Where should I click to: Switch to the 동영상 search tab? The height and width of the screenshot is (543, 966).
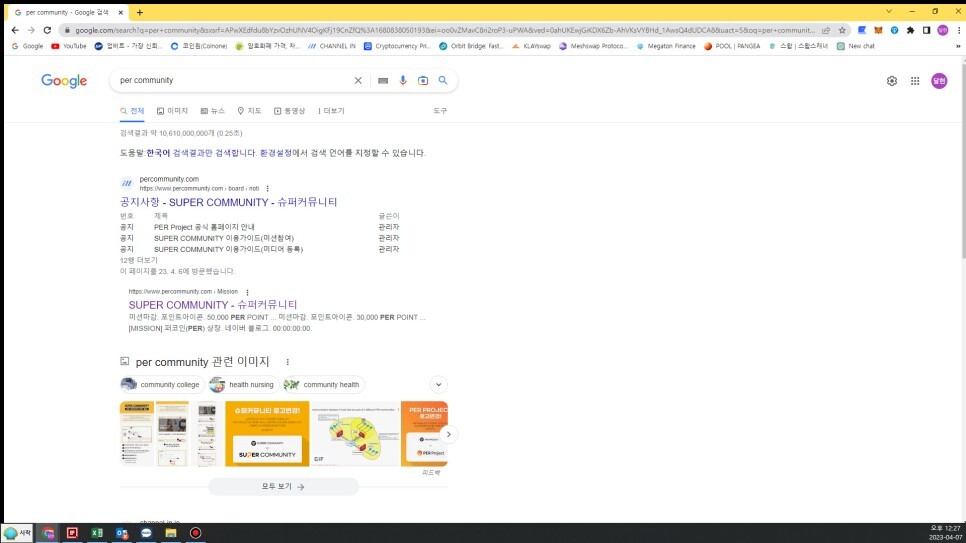pyautogui.click(x=290, y=111)
